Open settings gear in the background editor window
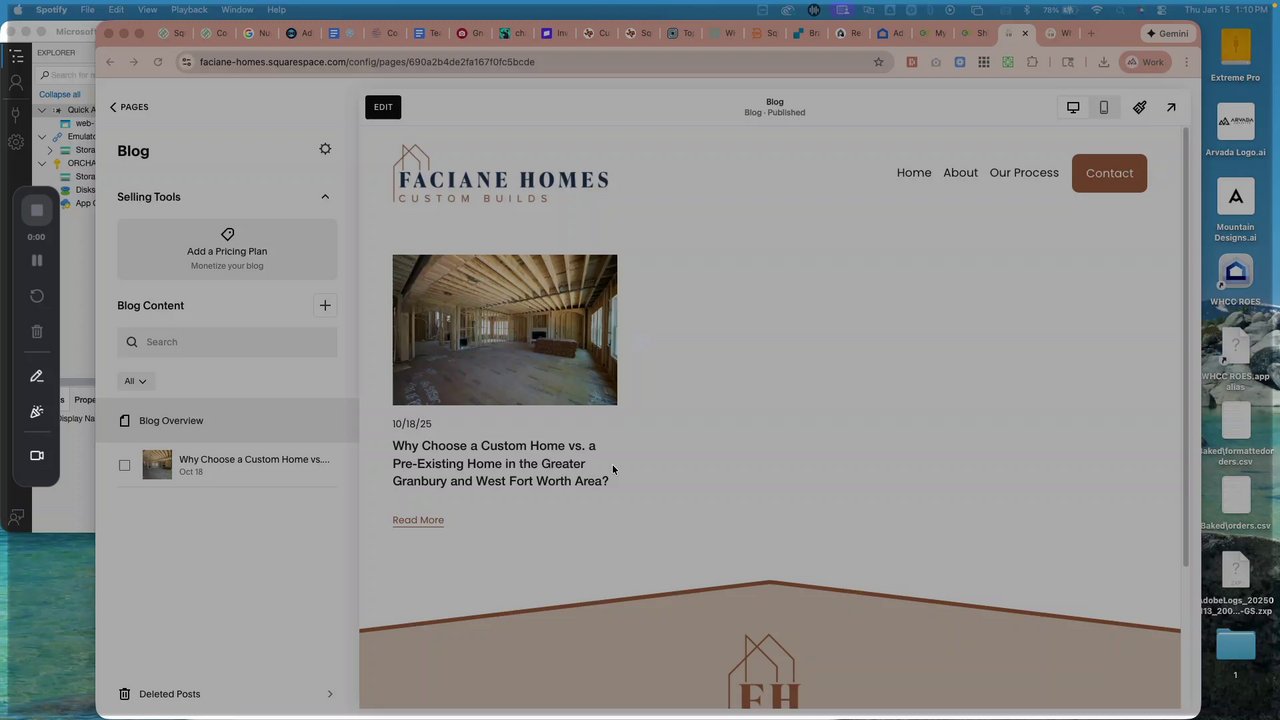The height and width of the screenshot is (720, 1280). 16,142
